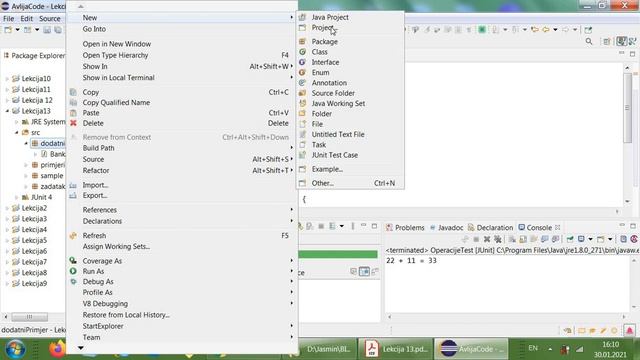
Task: Click the Copy icon in context menu
Action: coord(73,92)
